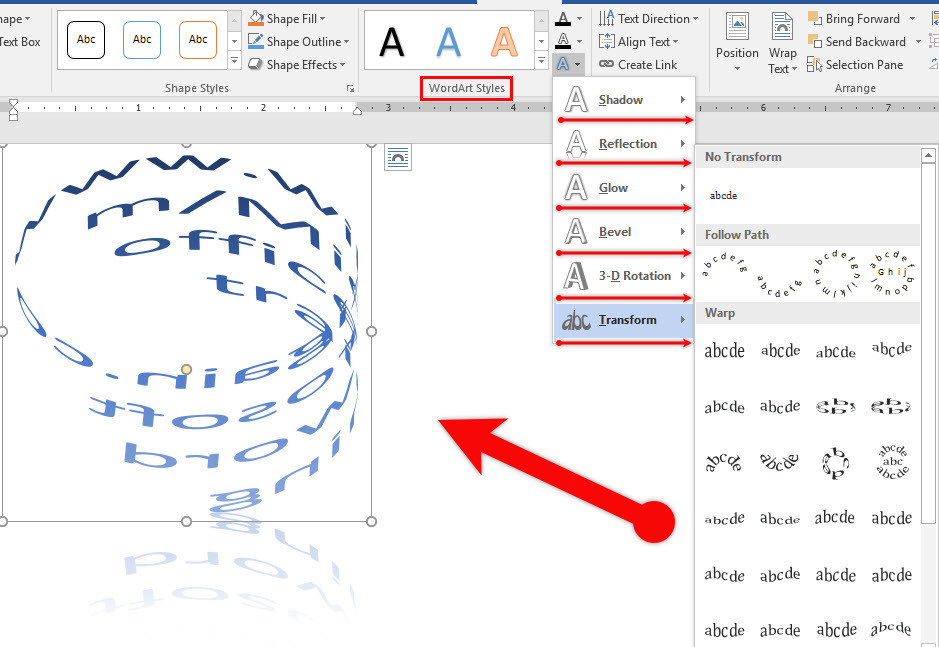The image size is (939, 647).
Task: Apply the black outlined Abc shape style
Action: (x=86, y=40)
